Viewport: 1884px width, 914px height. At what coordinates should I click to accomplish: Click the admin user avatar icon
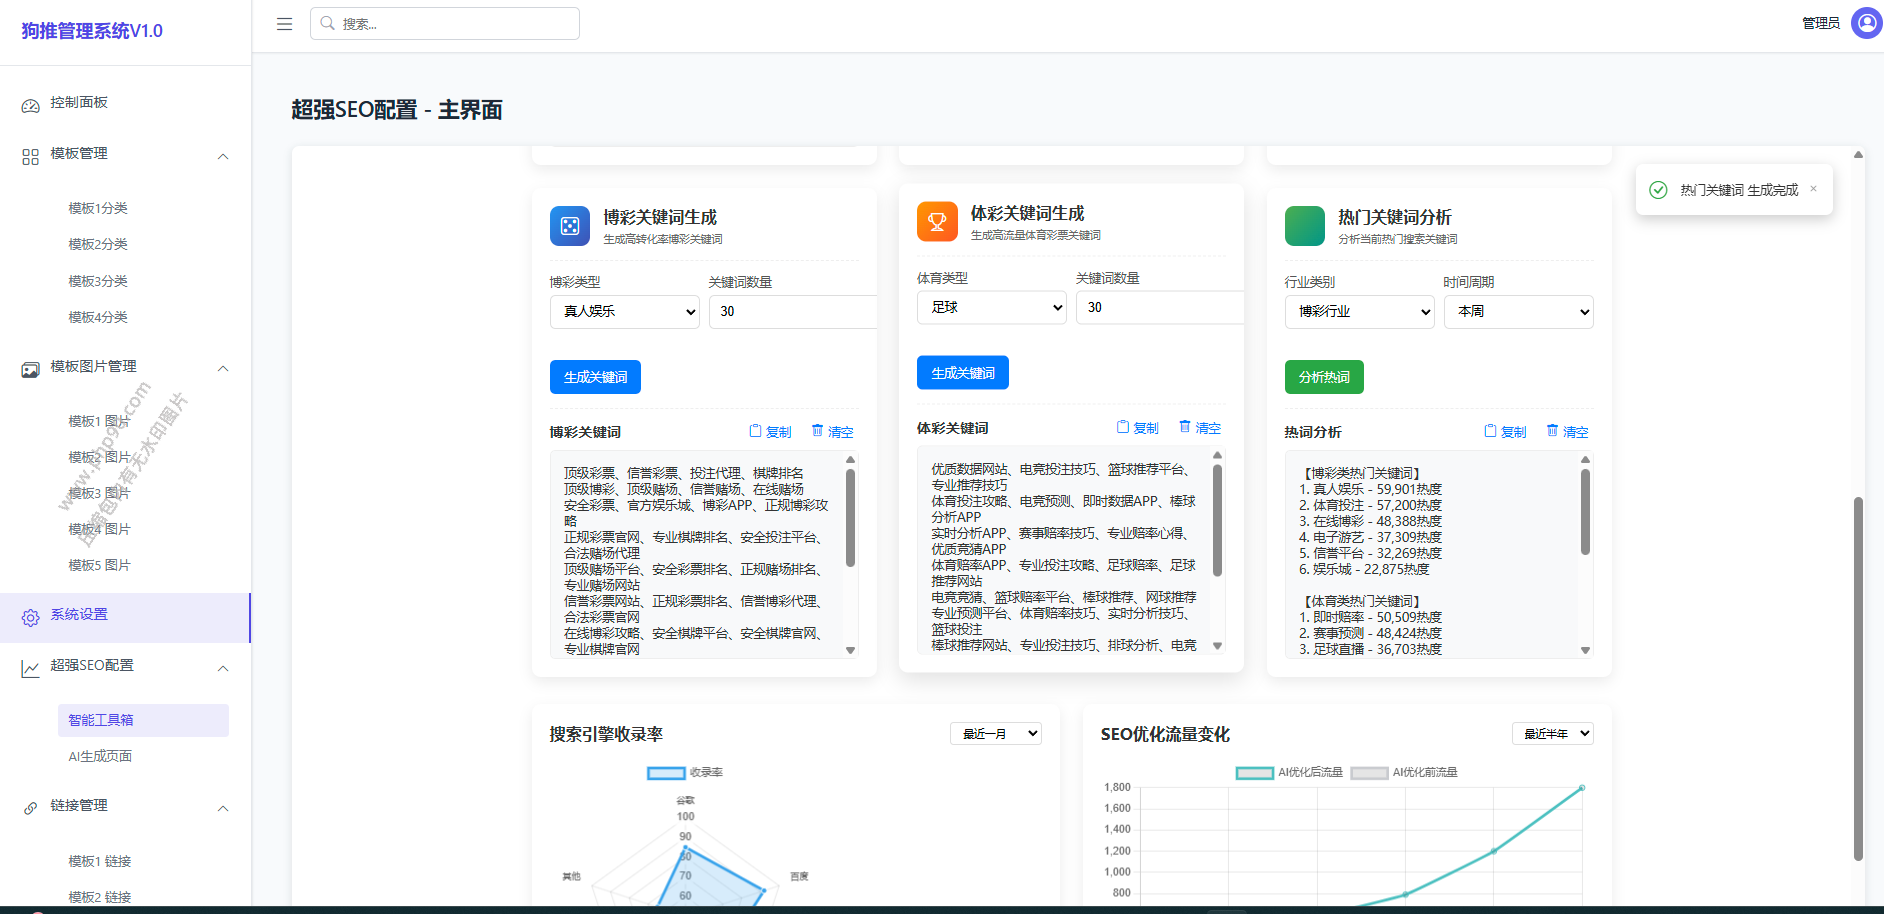pyautogui.click(x=1866, y=23)
